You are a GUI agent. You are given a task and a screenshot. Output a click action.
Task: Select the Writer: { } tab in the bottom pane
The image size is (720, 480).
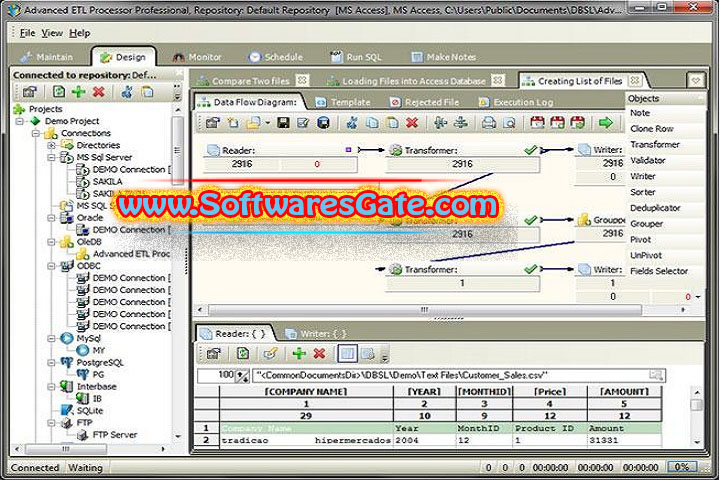(316, 333)
